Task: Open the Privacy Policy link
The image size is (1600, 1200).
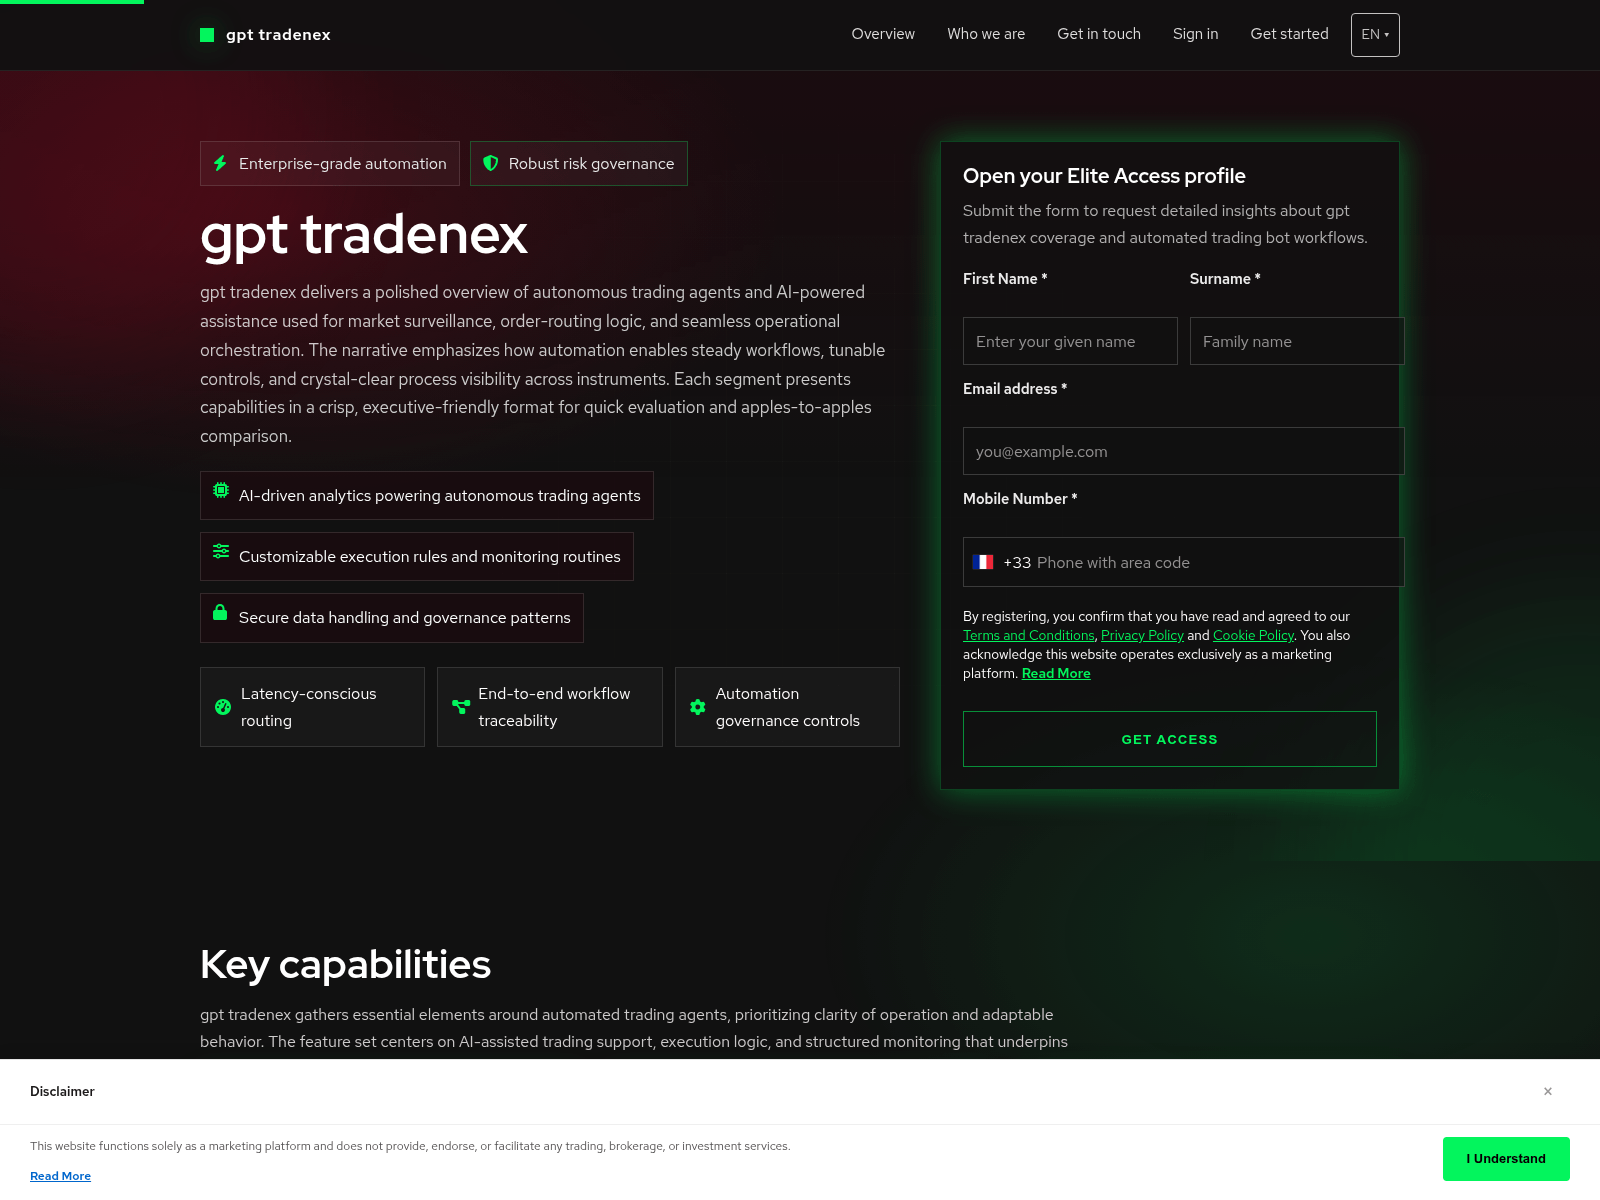Action: click(x=1142, y=636)
